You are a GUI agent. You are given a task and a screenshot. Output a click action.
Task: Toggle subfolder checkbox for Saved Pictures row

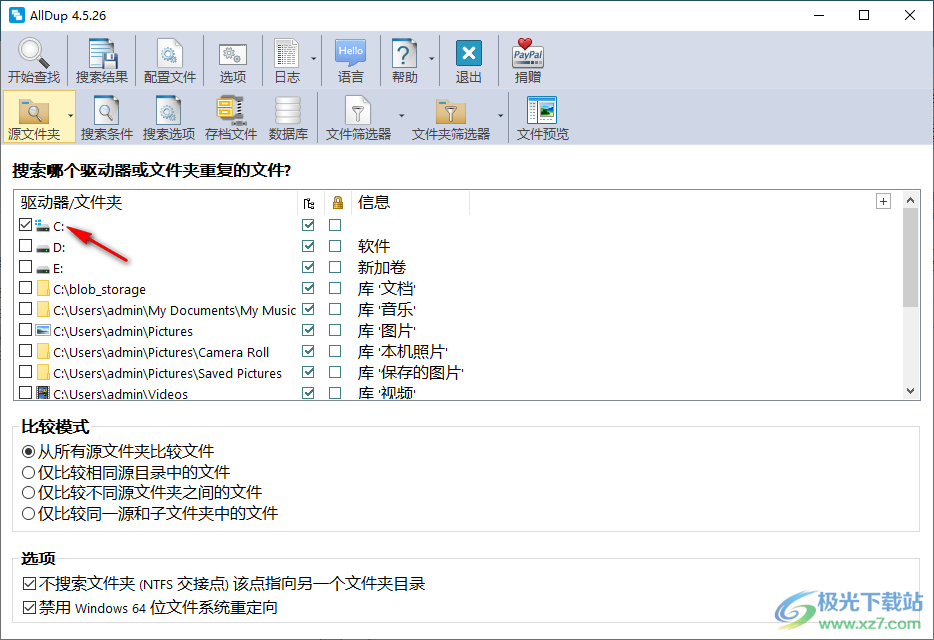[x=308, y=372]
